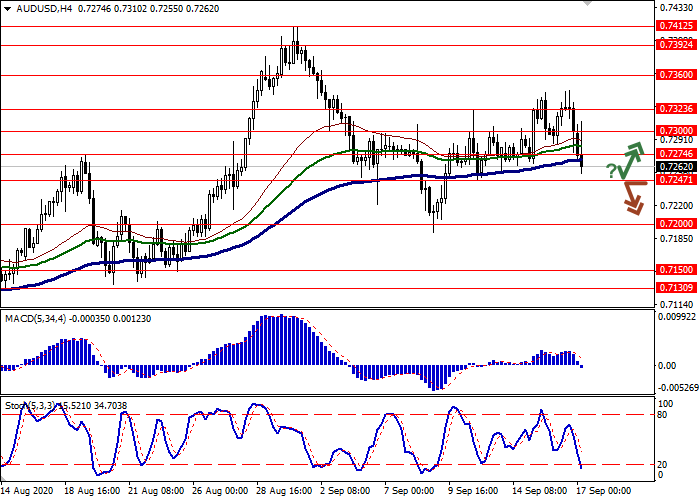Click the 17 Sep 00:00 date label
700x500 pixels.
coord(602,492)
